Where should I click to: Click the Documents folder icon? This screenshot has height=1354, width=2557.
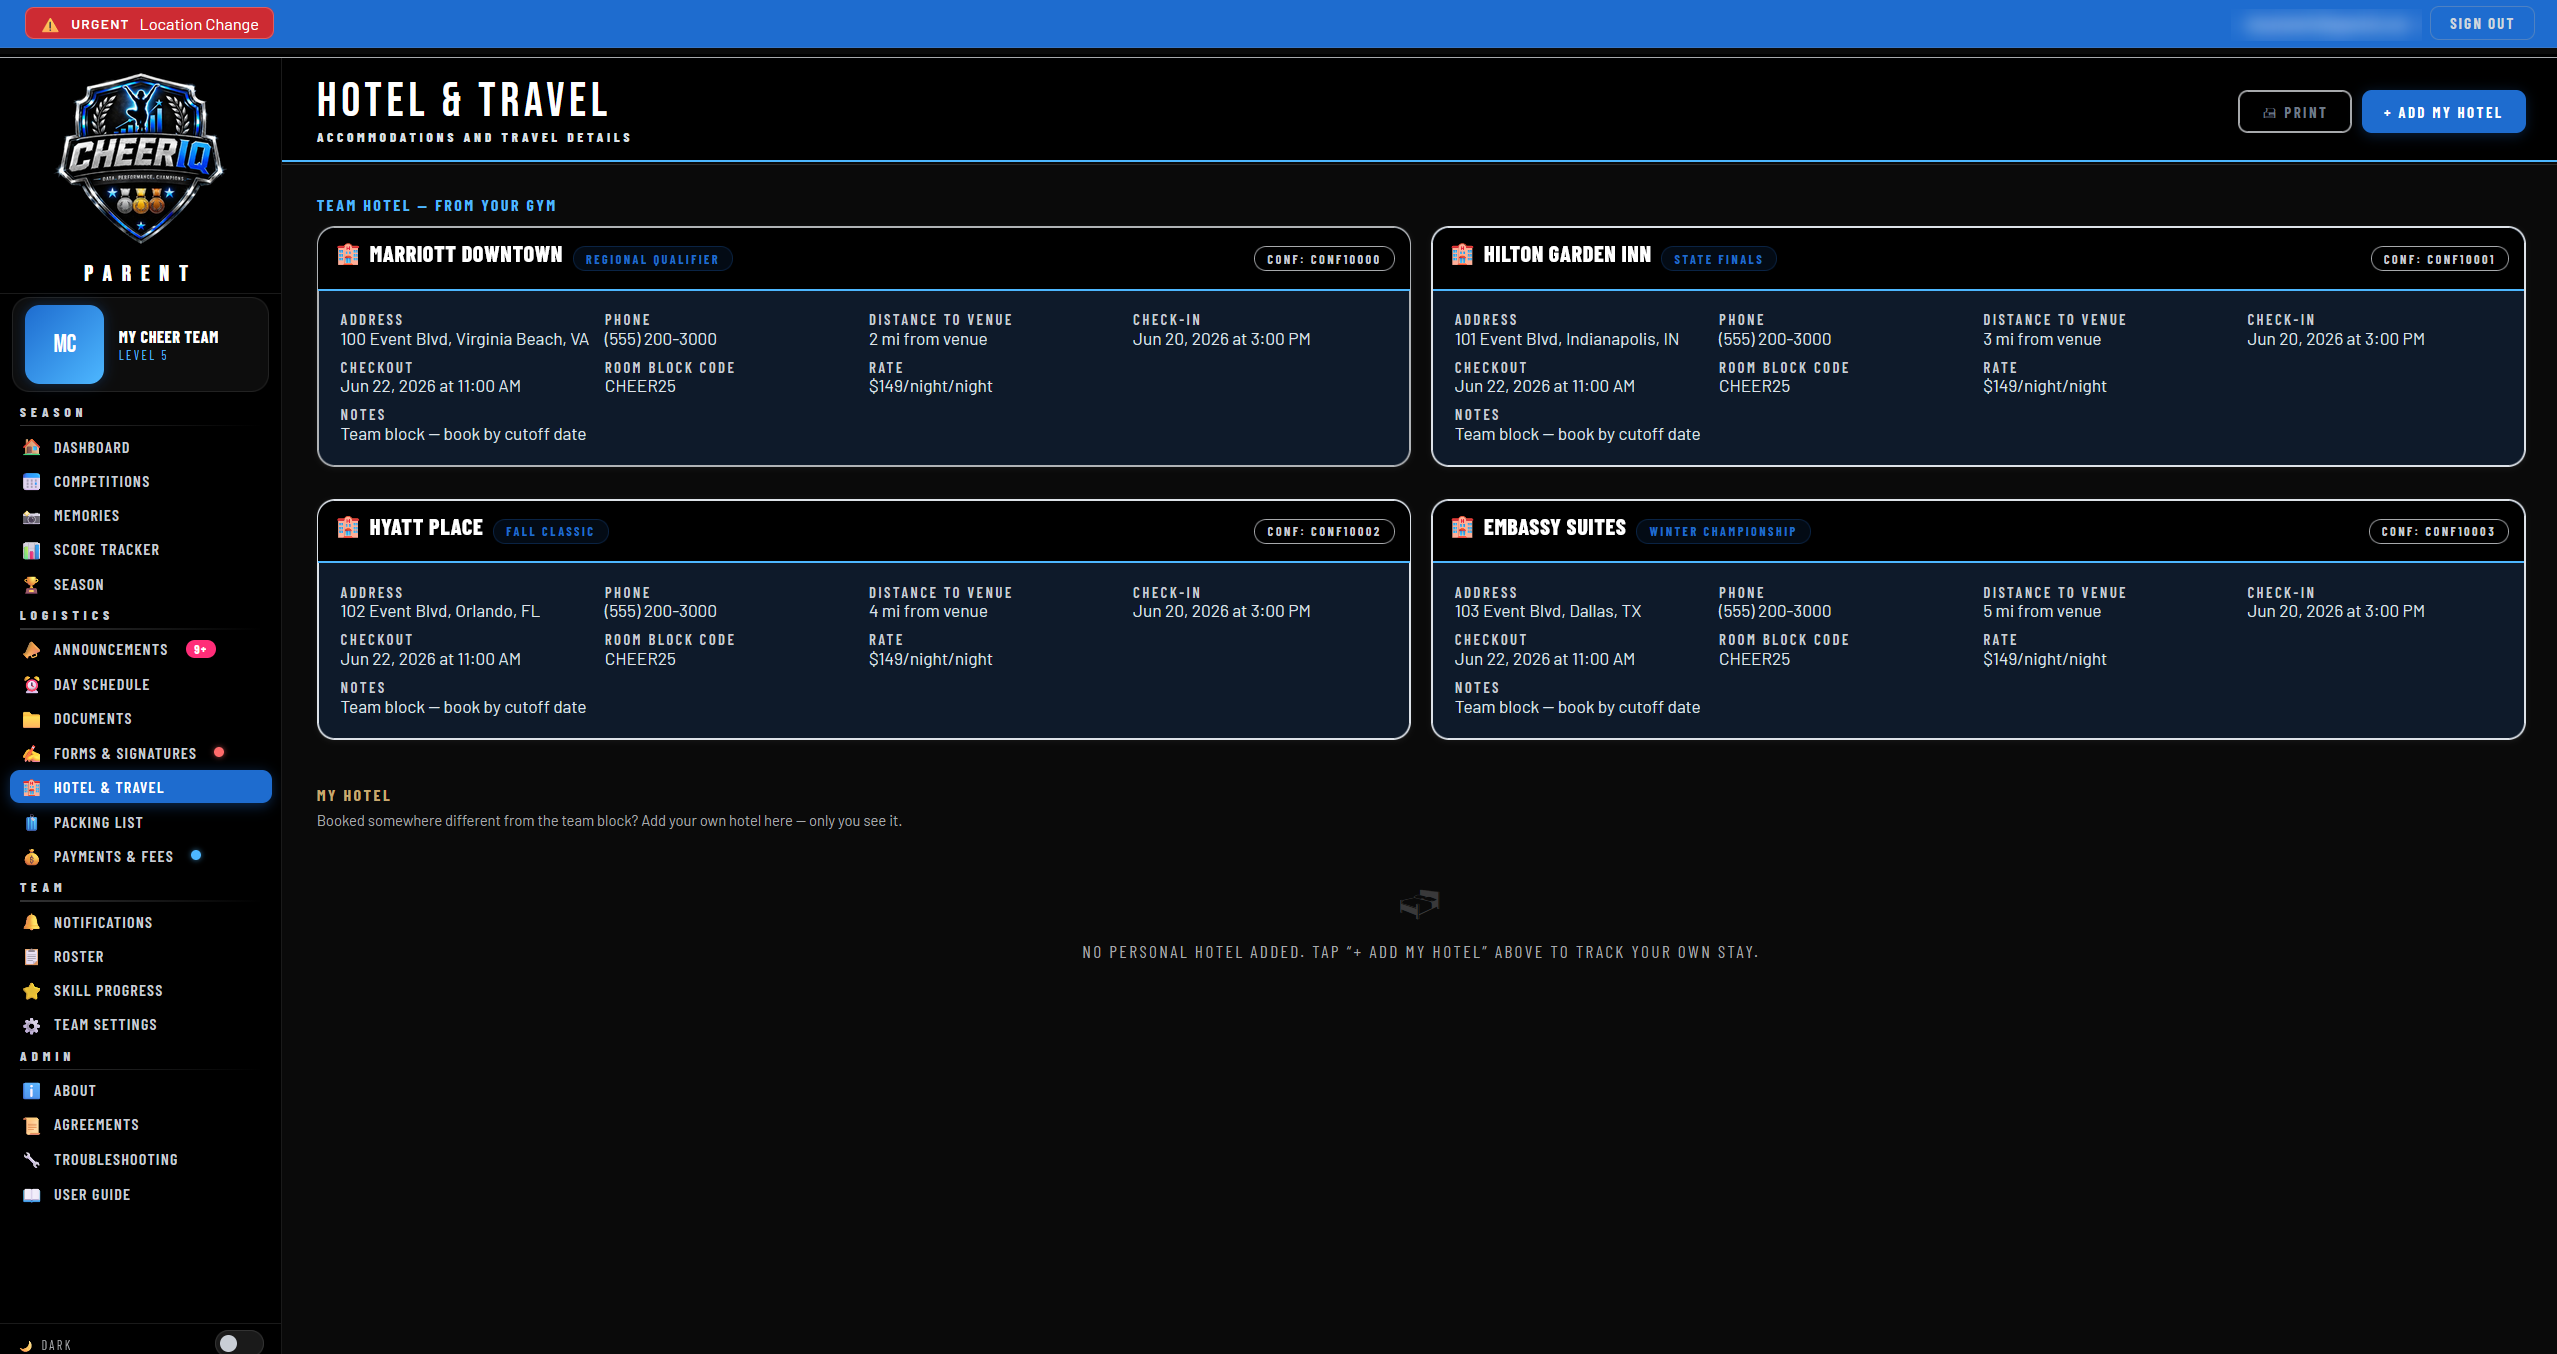click(32, 719)
